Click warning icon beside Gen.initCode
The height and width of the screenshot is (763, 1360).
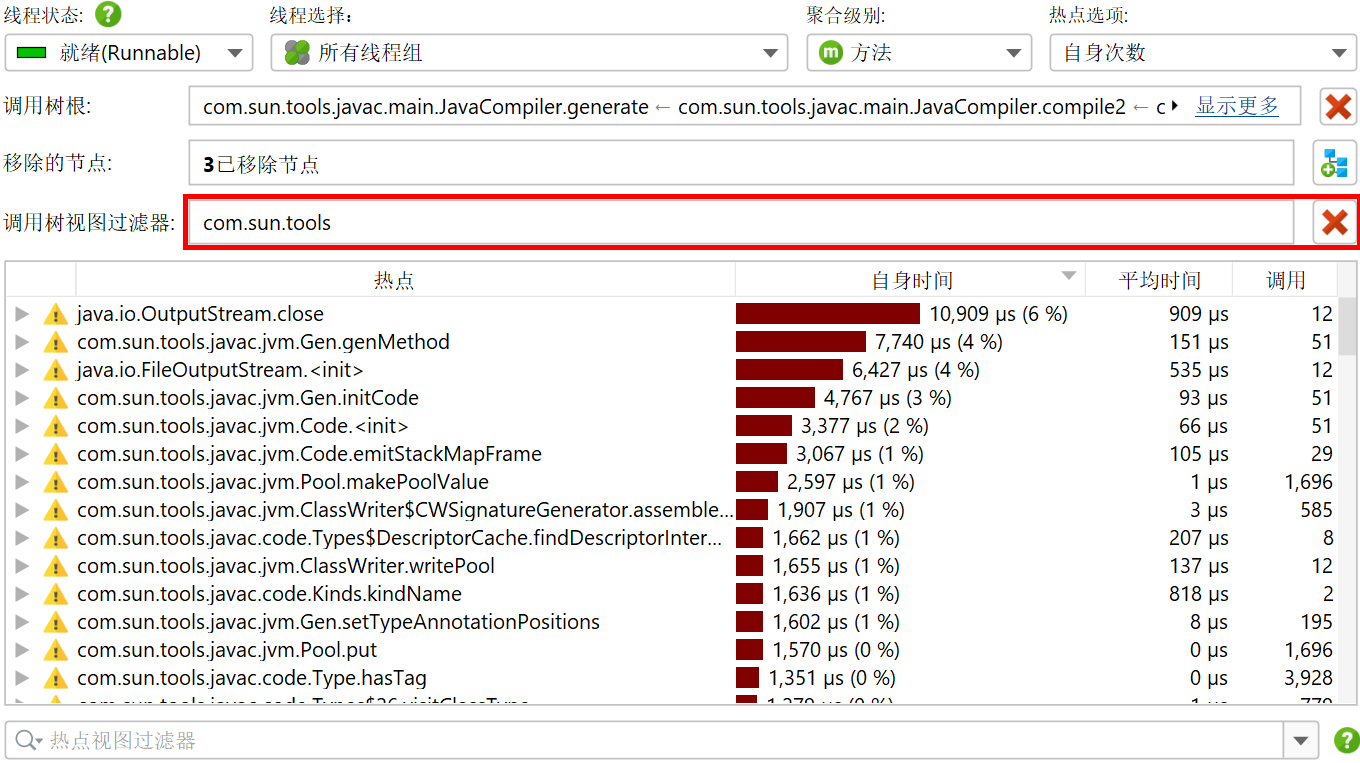55,398
